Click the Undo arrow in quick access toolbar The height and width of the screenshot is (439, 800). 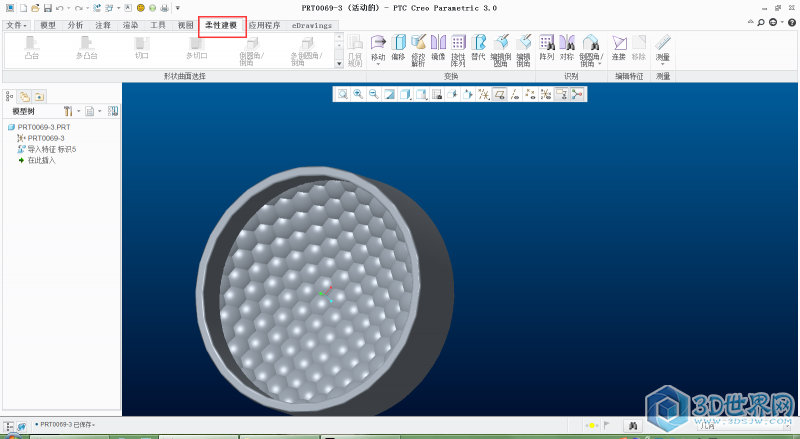[60, 8]
